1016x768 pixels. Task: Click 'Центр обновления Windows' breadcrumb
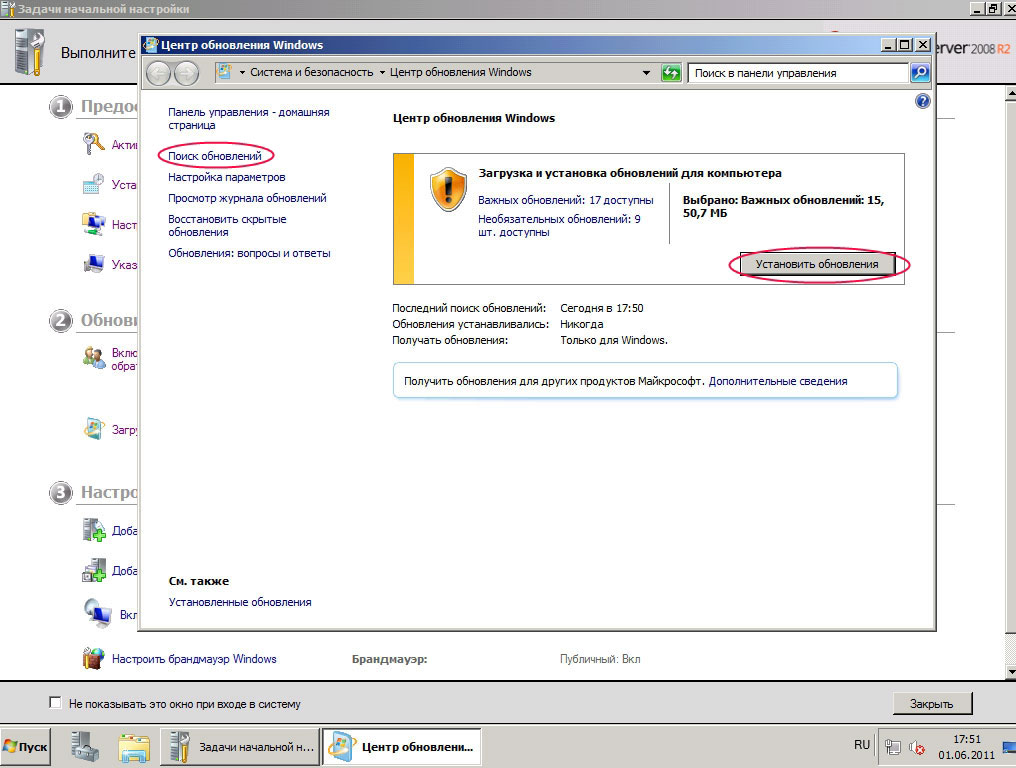click(461, 72)
